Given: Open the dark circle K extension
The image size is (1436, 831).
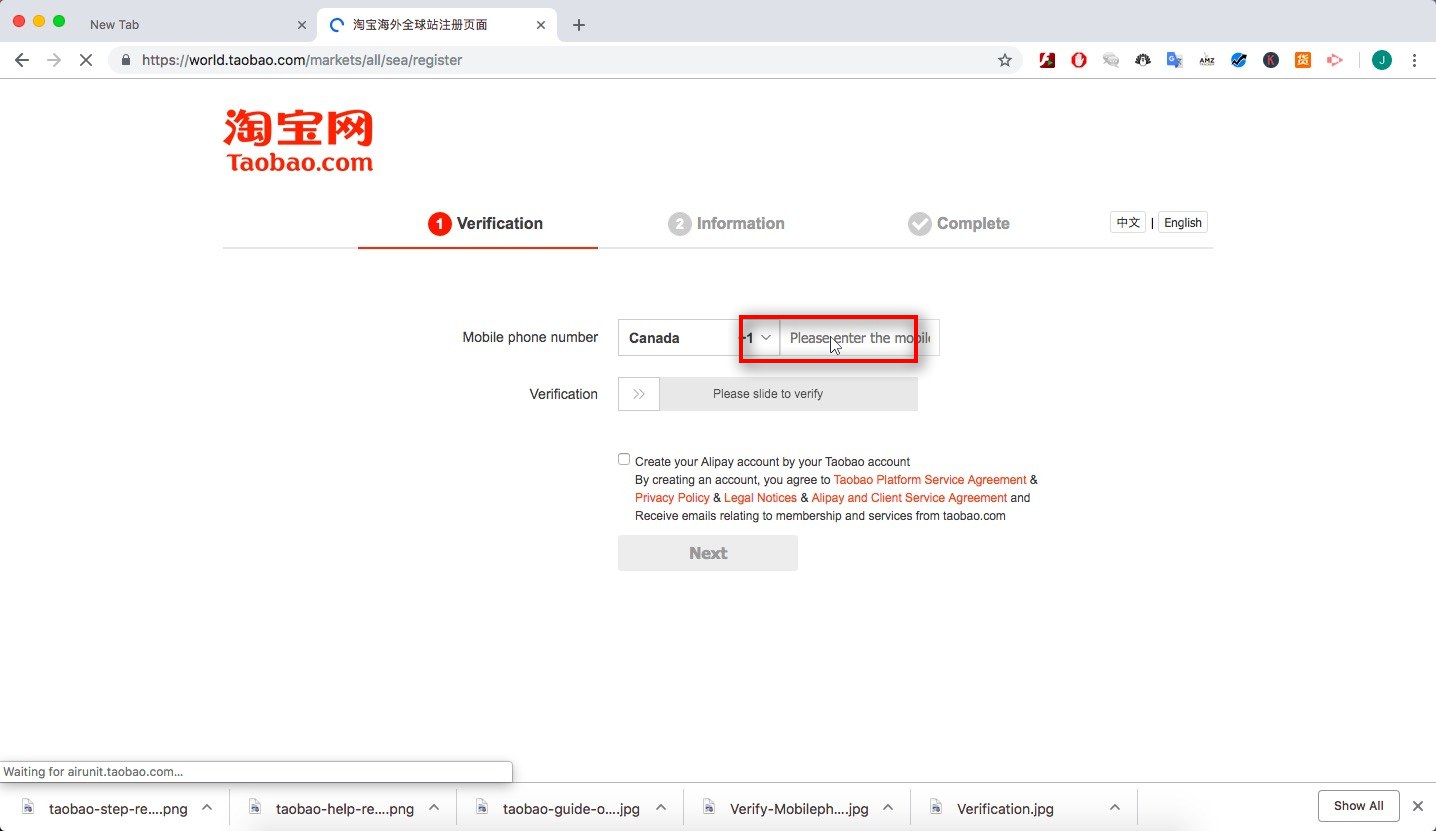Looking at the screenshot, I should click(1271, 60).
